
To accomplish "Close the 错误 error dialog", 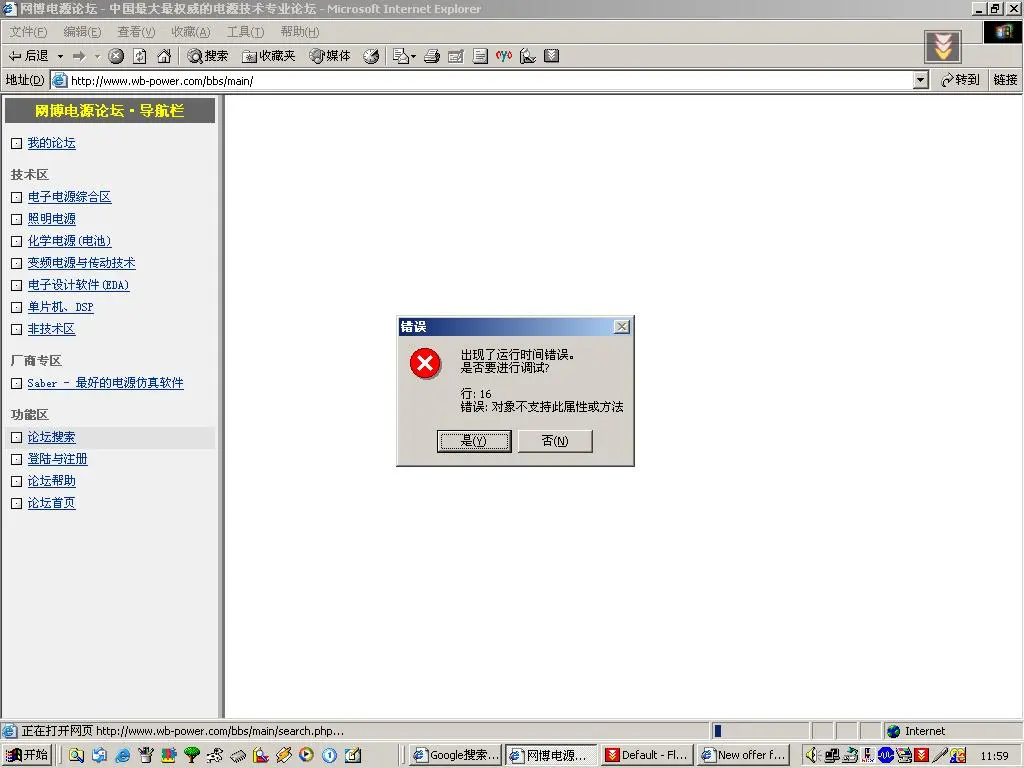I will point(622,327).
